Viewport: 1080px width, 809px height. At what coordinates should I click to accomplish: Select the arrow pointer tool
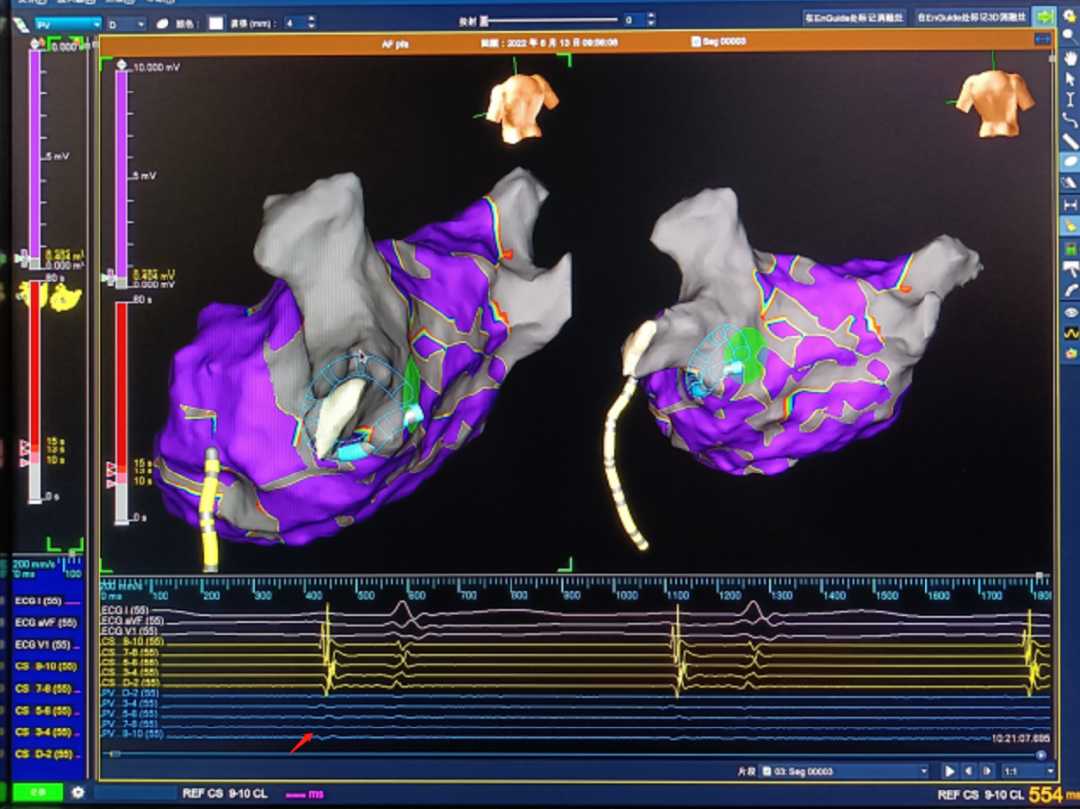tap(1070, 78)
